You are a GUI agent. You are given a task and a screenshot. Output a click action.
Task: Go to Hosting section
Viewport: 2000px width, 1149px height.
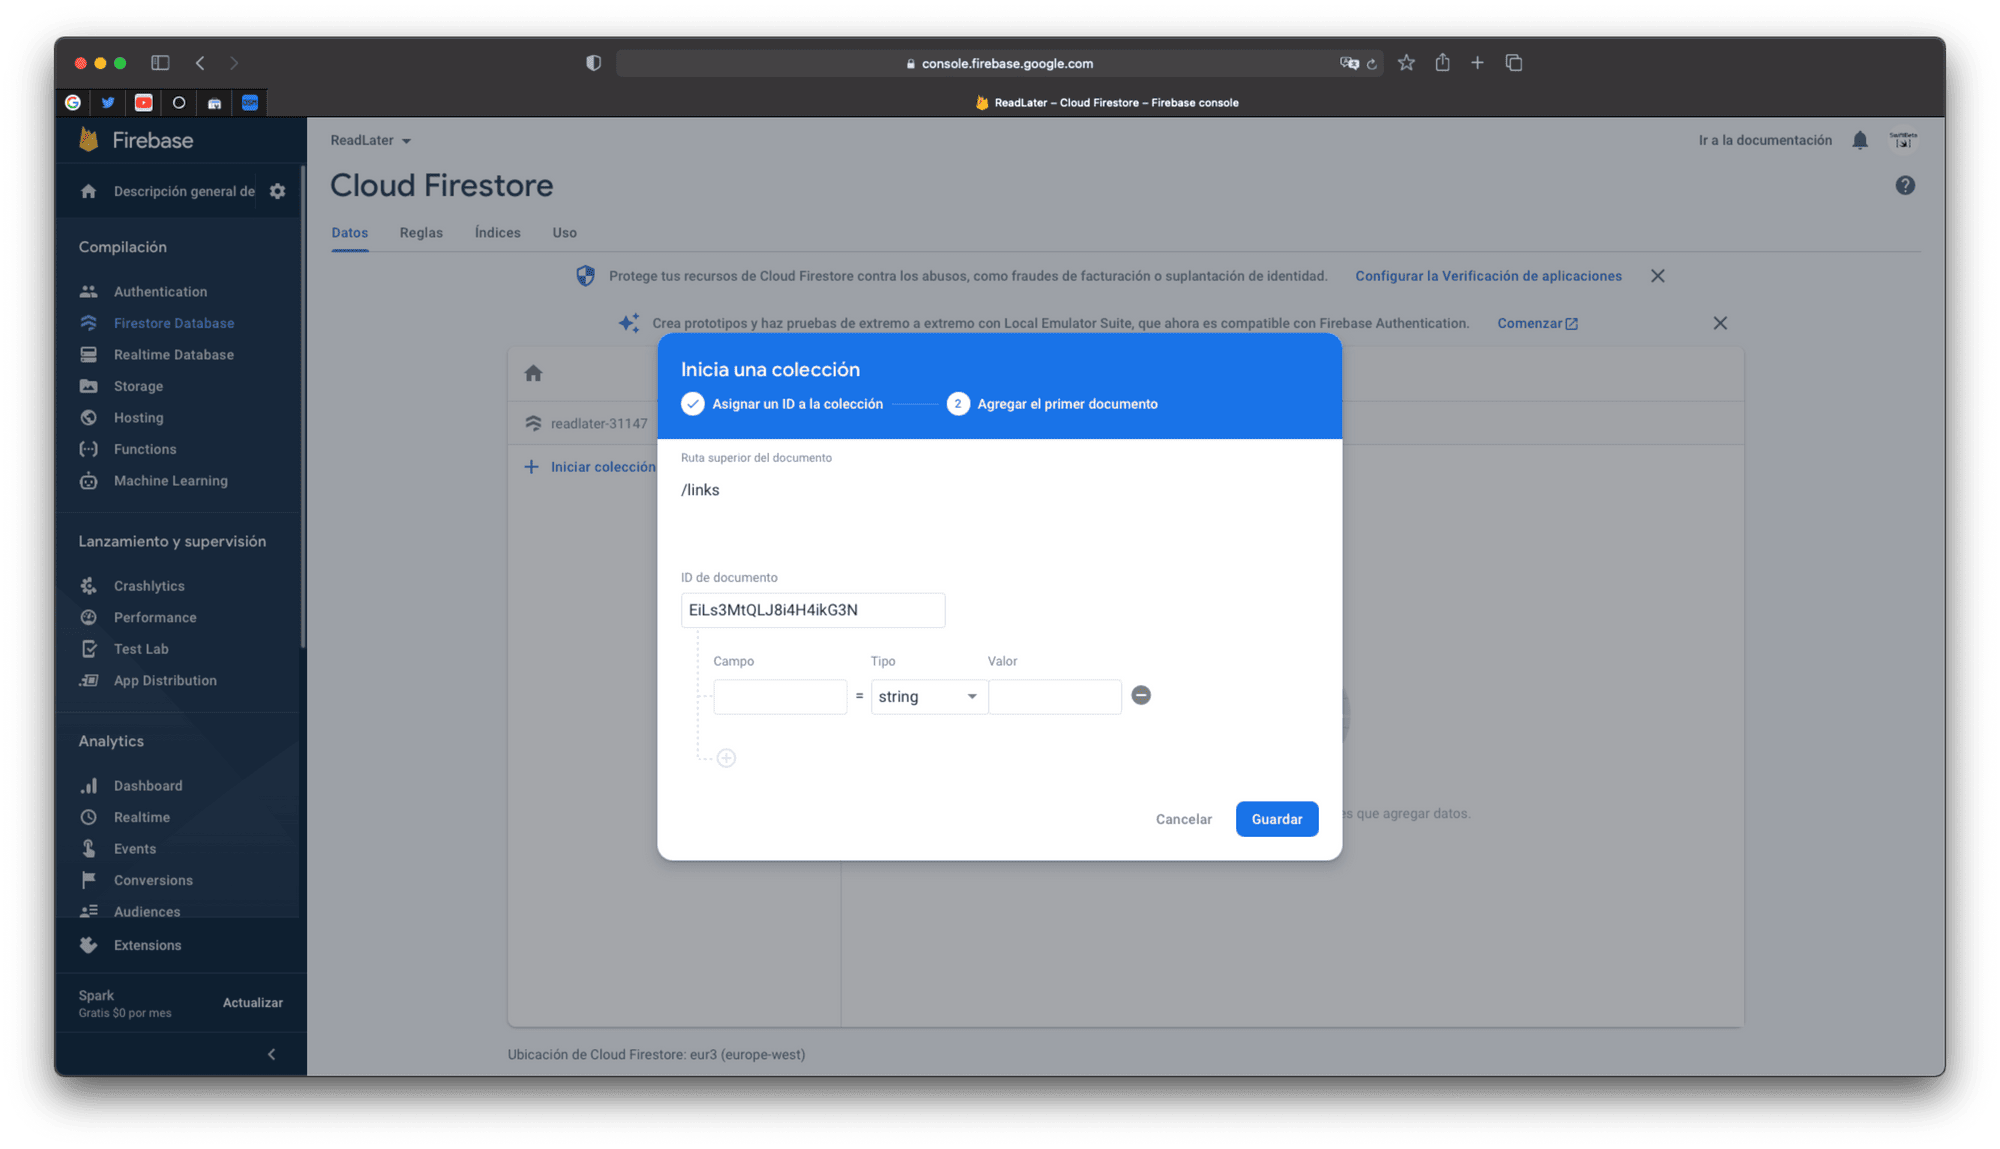coord(138,417)
